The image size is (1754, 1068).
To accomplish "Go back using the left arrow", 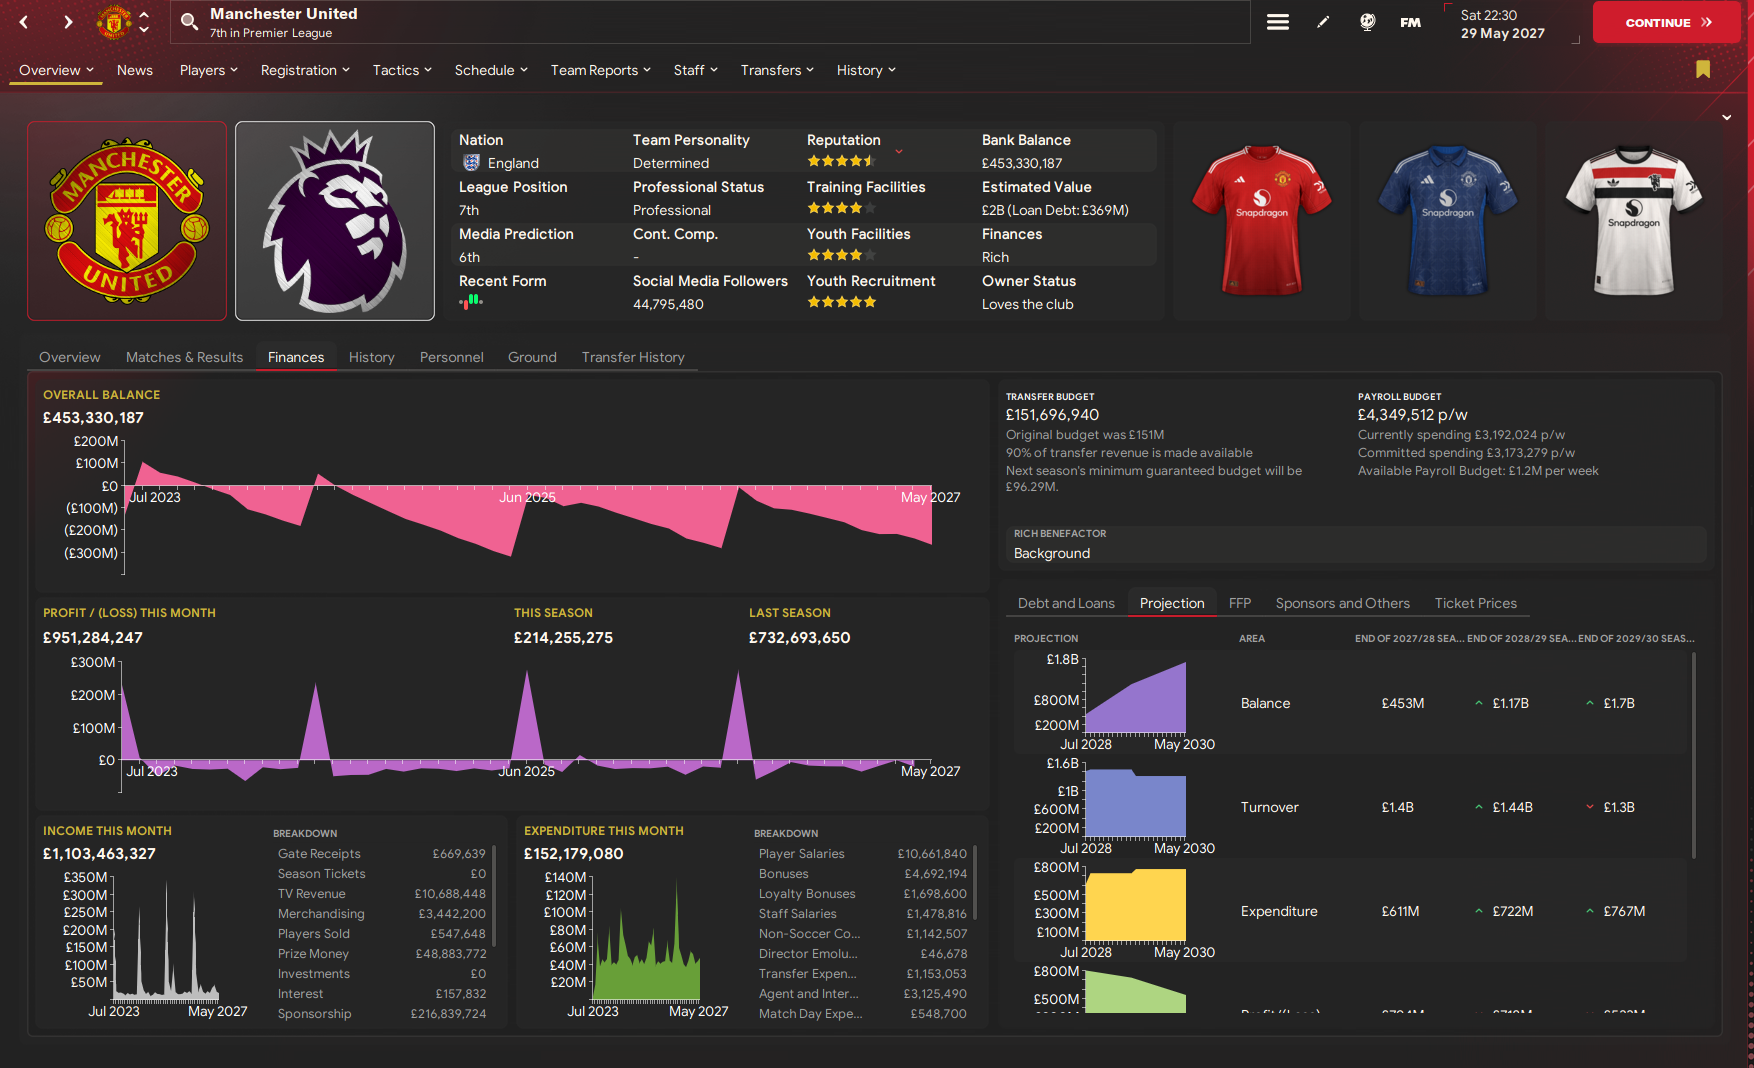I will [24, 22].
